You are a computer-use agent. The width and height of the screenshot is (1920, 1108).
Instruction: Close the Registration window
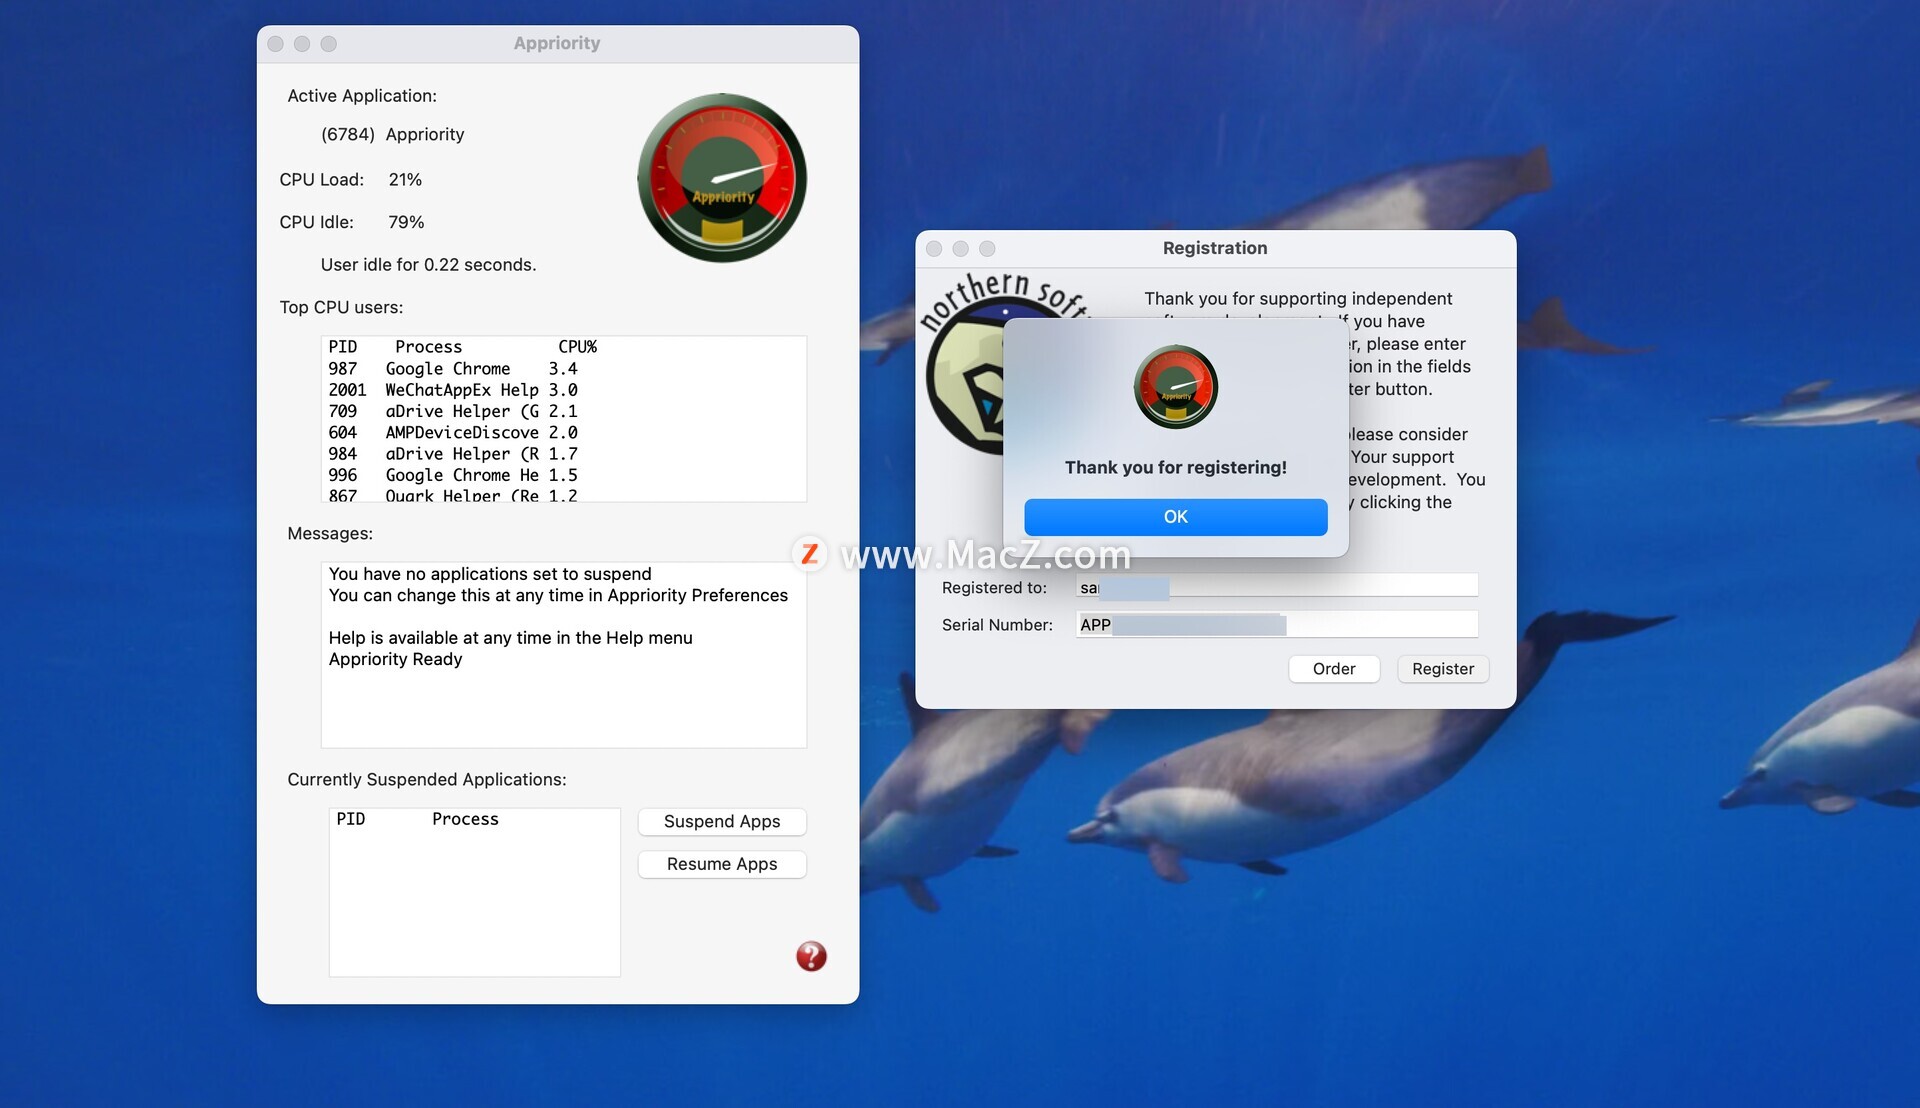click(x=933, y=248)
